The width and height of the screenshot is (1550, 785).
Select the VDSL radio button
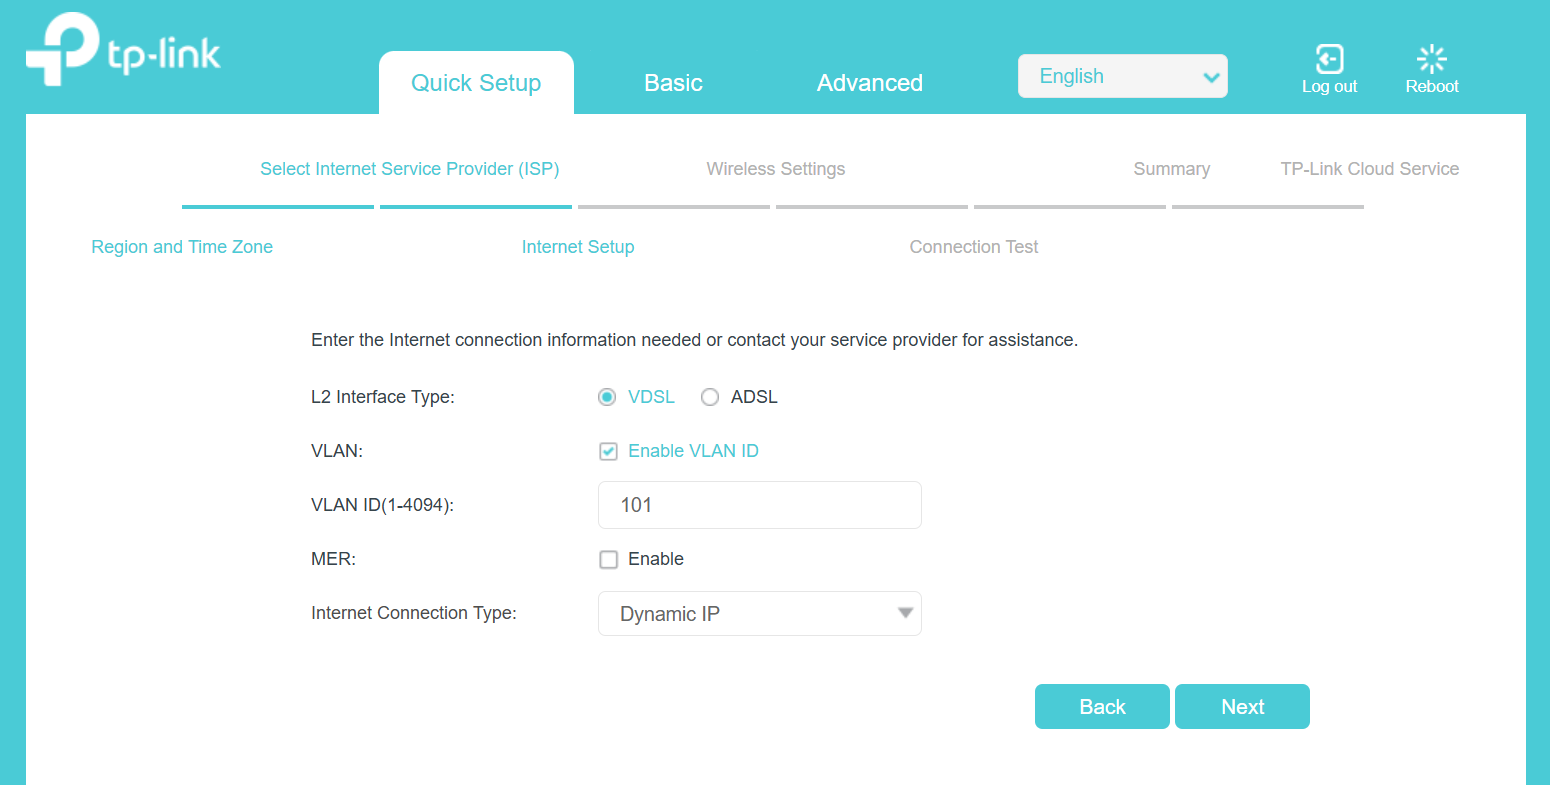click(x=607, y=396)
